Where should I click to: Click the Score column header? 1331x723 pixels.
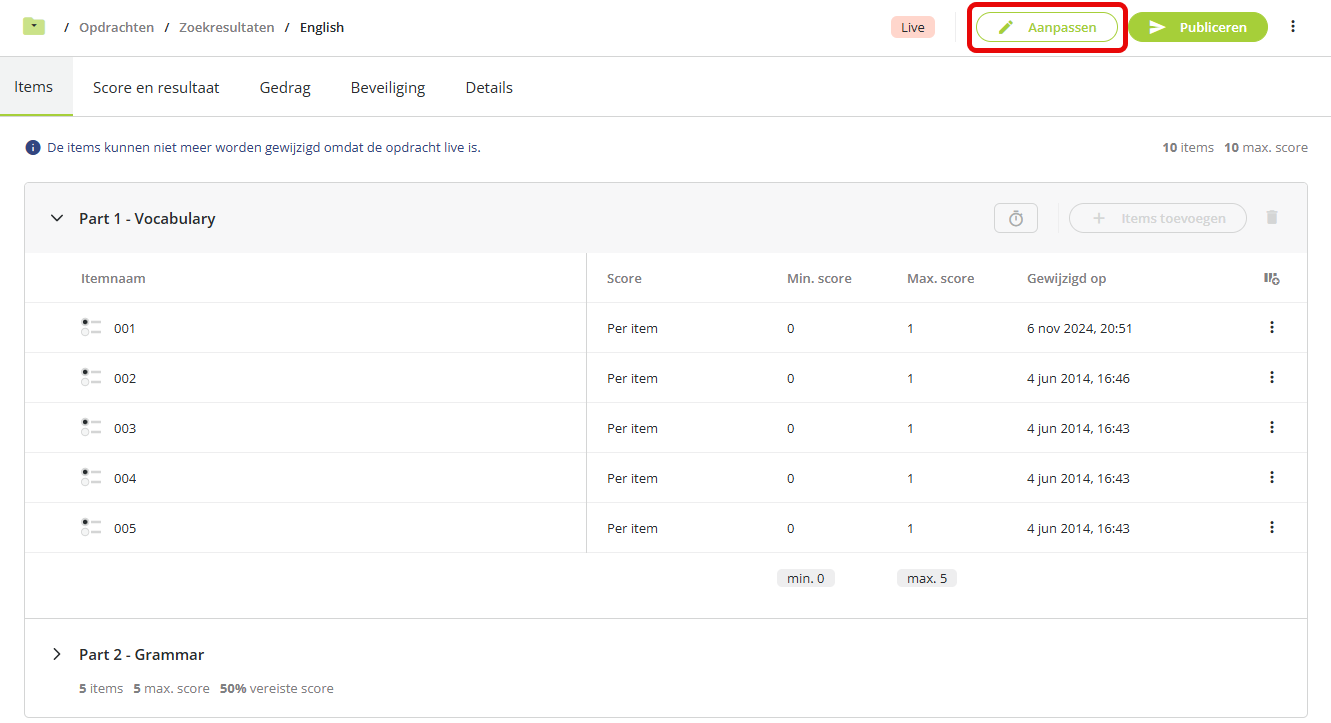[x=624, y=278]
